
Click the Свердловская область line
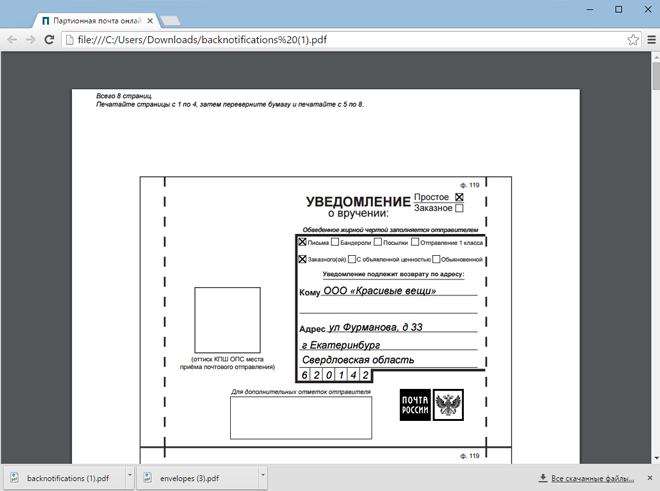pos(358,360)
